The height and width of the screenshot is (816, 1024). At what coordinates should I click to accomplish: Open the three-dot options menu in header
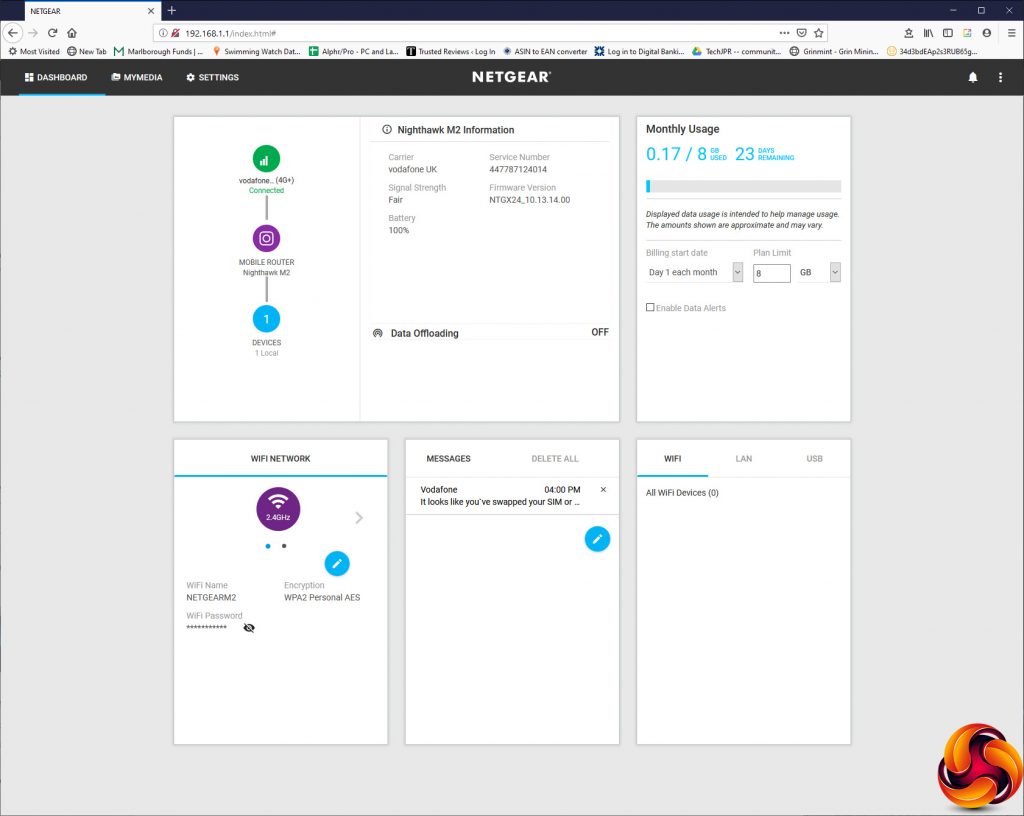1000,77
